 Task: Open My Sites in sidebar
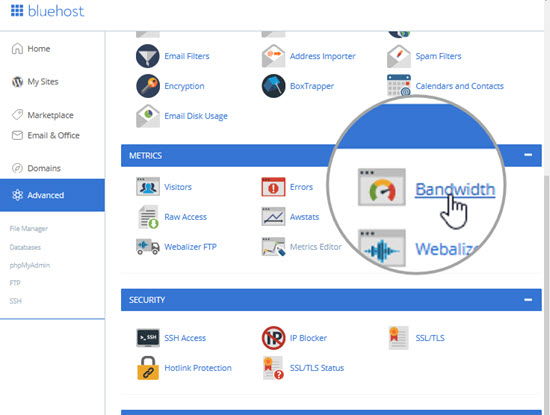[x=35, y=82]
